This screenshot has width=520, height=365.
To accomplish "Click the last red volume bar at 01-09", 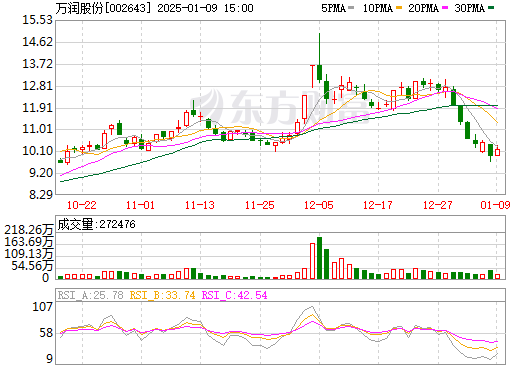I will pyautogui.click(x=497, y=277).
